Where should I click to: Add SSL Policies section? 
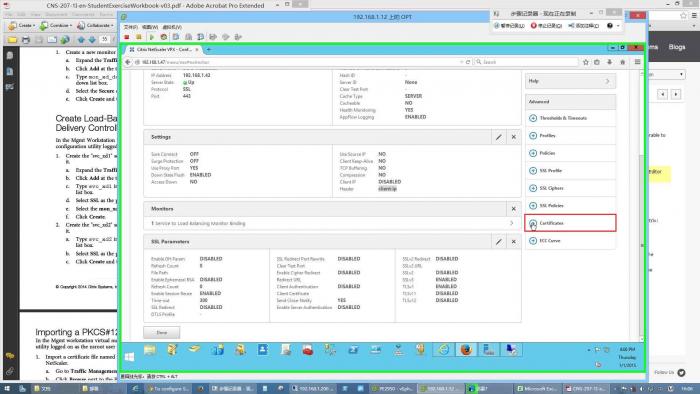click(x=570, y=206)
